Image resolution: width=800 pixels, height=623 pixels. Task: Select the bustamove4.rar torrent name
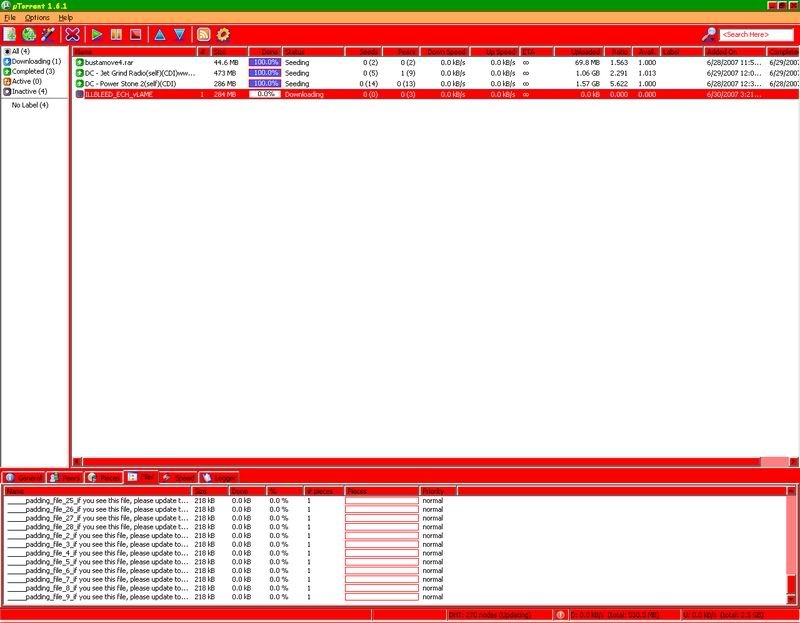109,63
